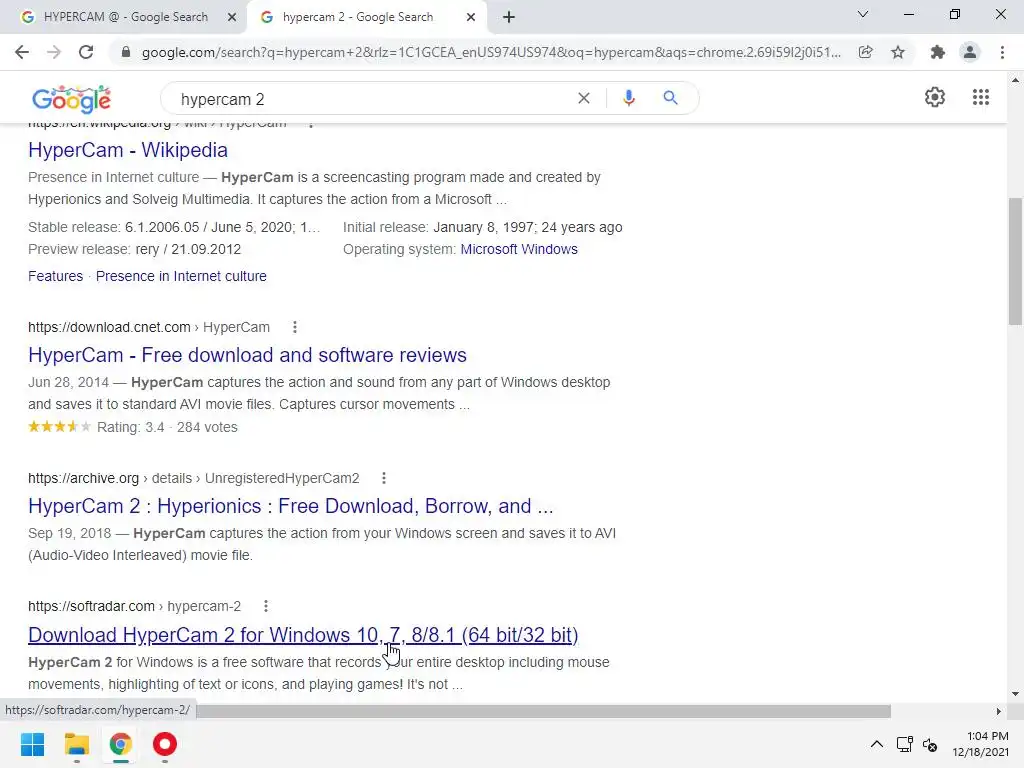Image resolution: width=1024 pixels, height=768 pixels.
Task: Click the https://download.cnet.com breadcrumb
Action: 109,327
